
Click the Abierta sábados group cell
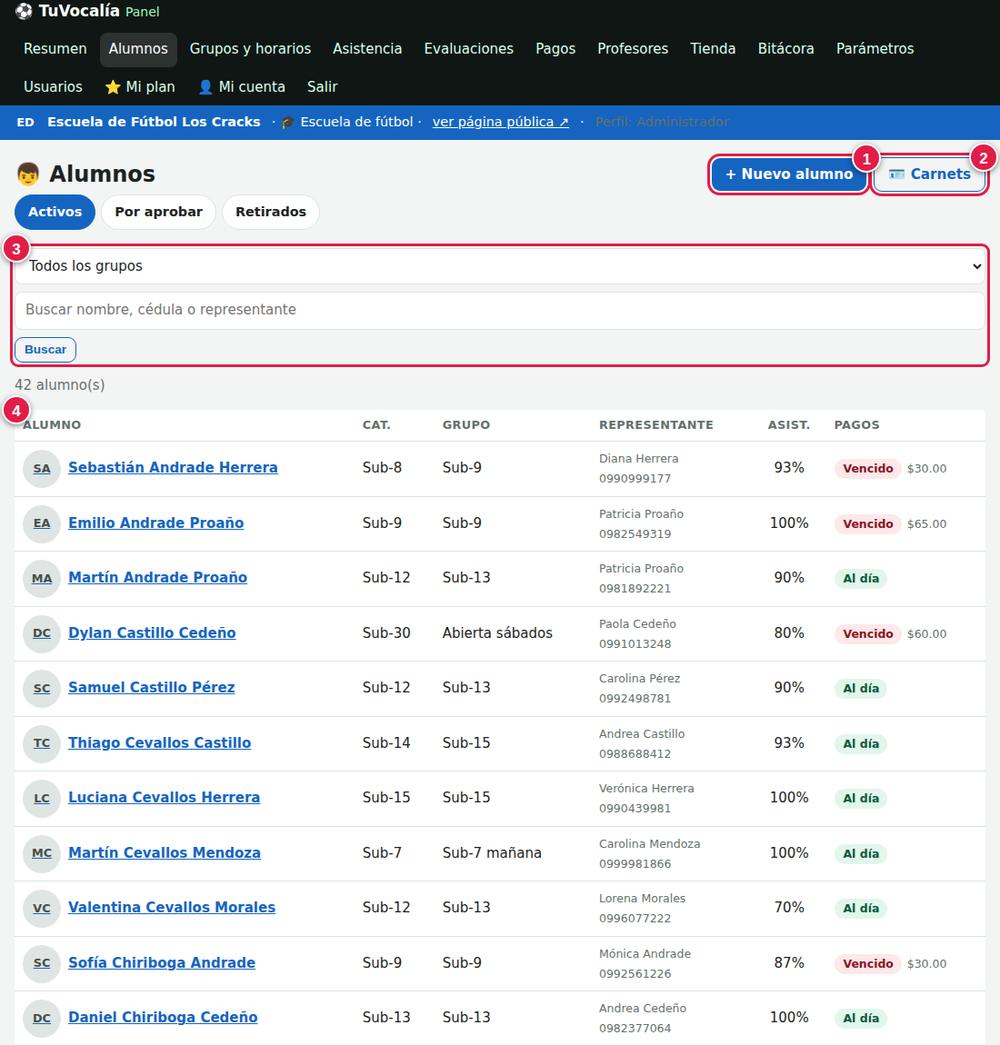(x=497, y=633)
